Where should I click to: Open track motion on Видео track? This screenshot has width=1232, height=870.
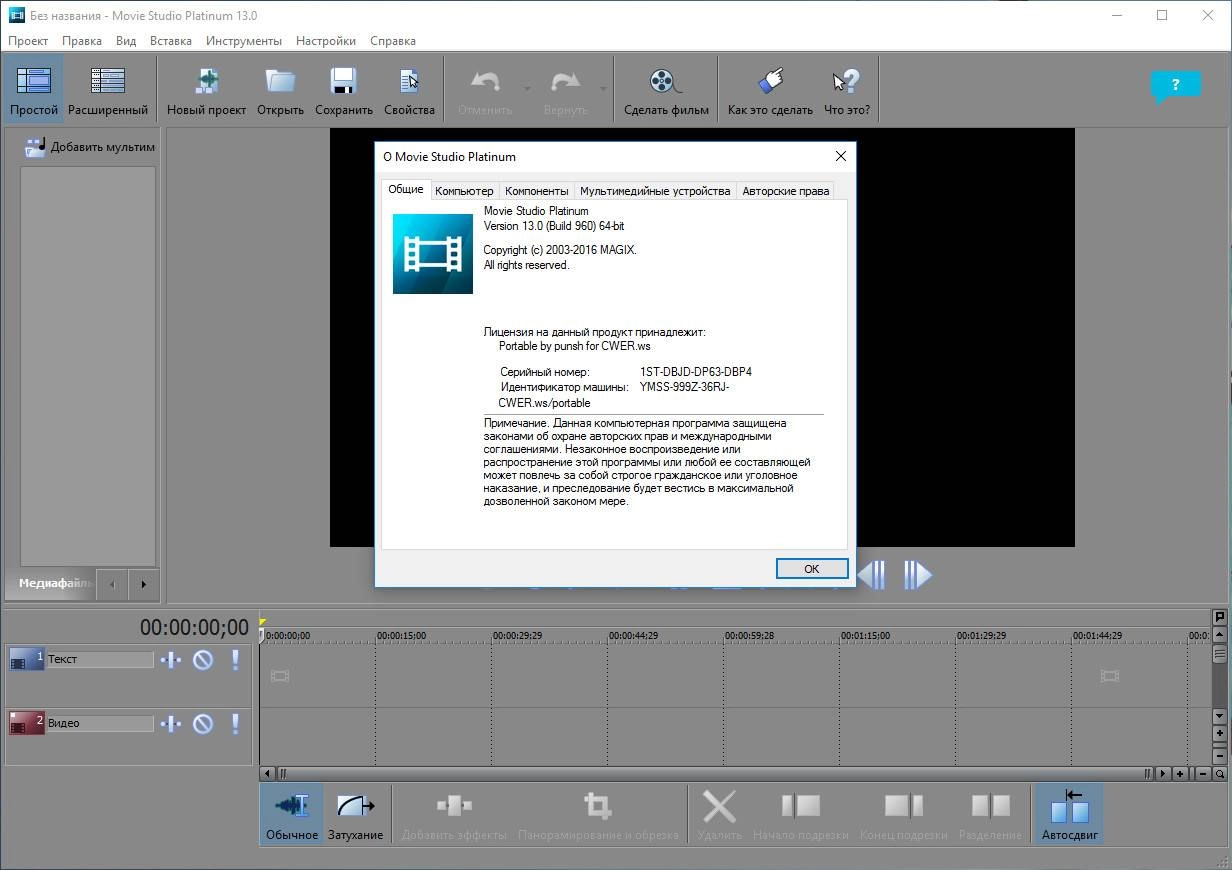point(171,723)
